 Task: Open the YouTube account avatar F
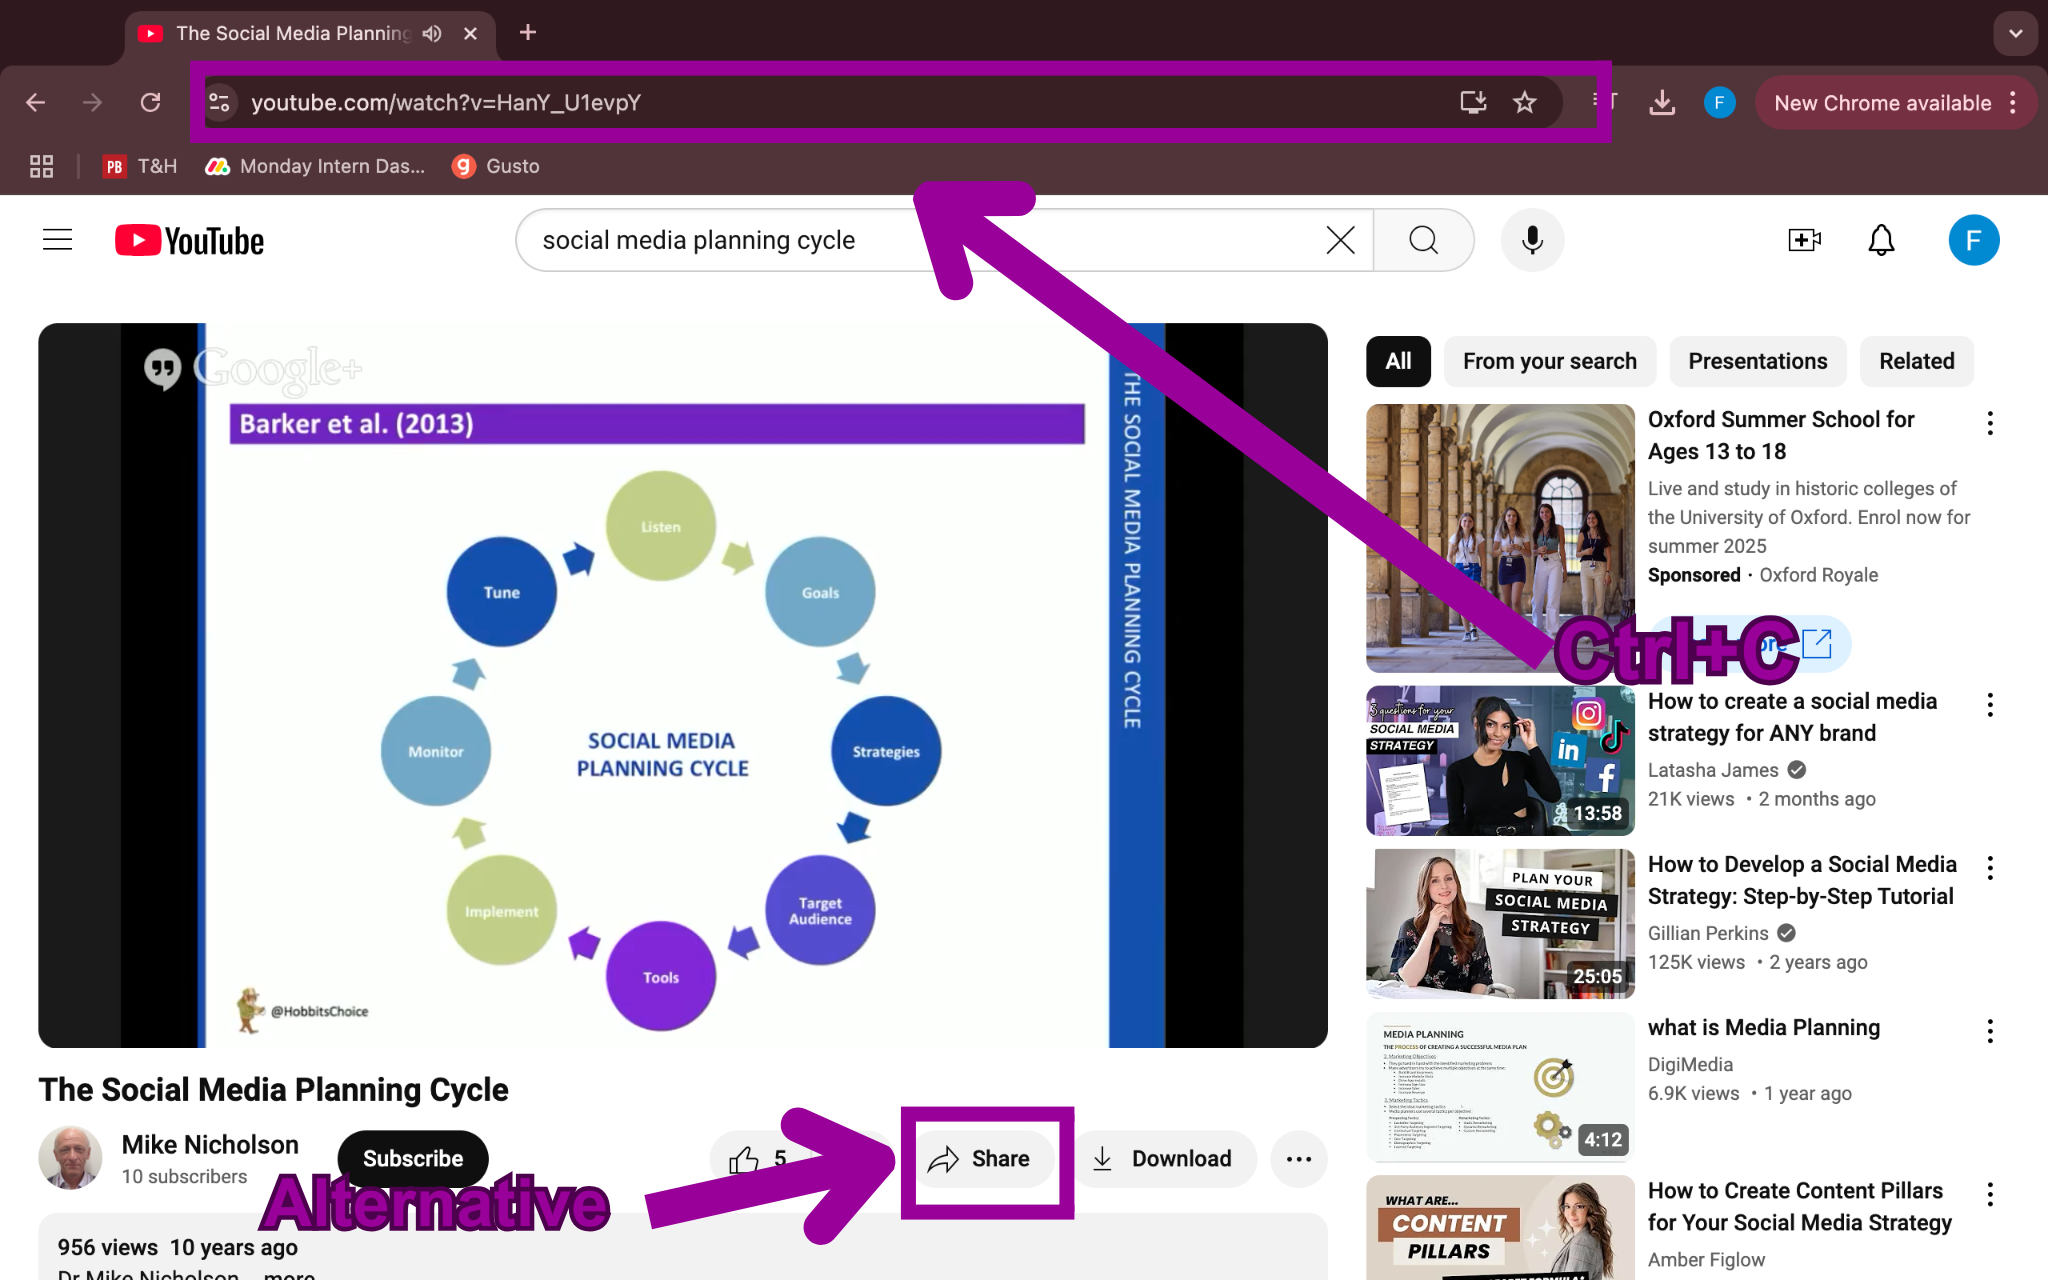[1974, 240]
